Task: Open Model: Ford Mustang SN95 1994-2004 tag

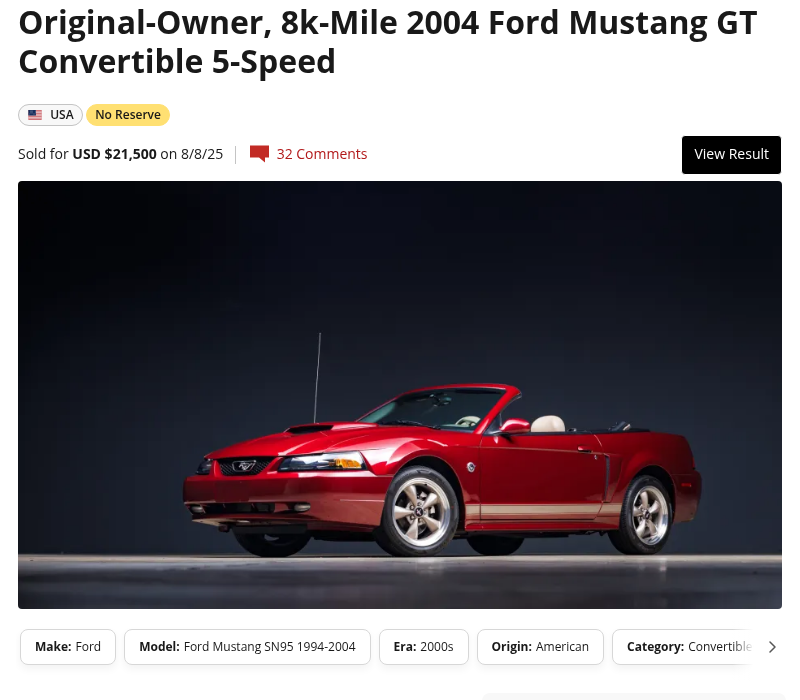Action: 247,647
